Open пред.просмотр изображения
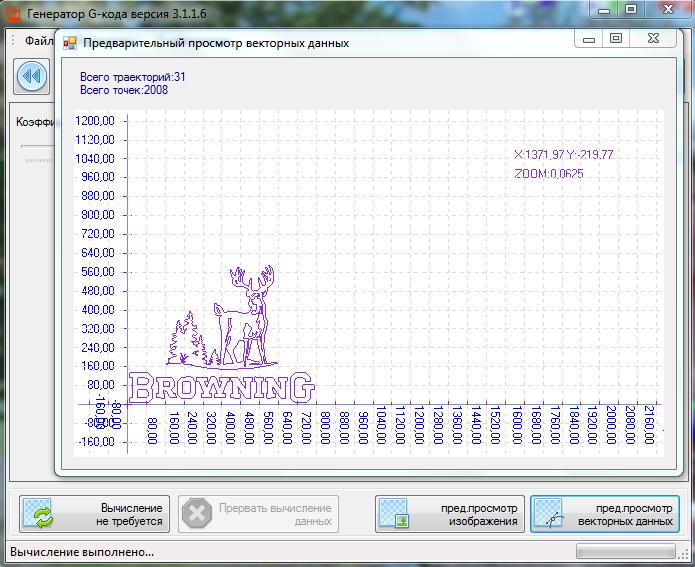 click(450, 514)
